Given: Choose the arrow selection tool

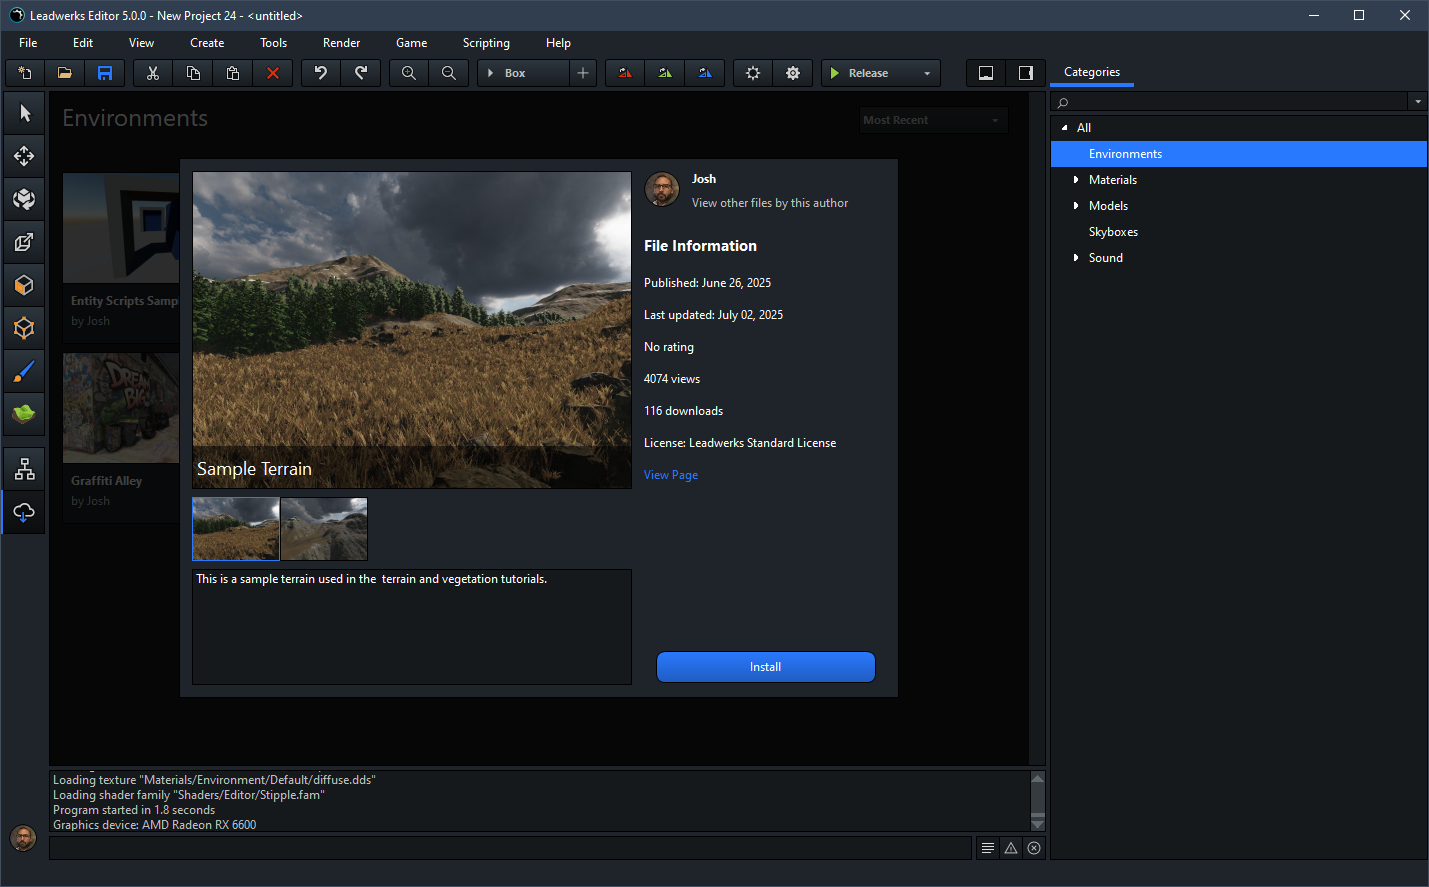Looking at the screenshot, I should click(24, 114).
